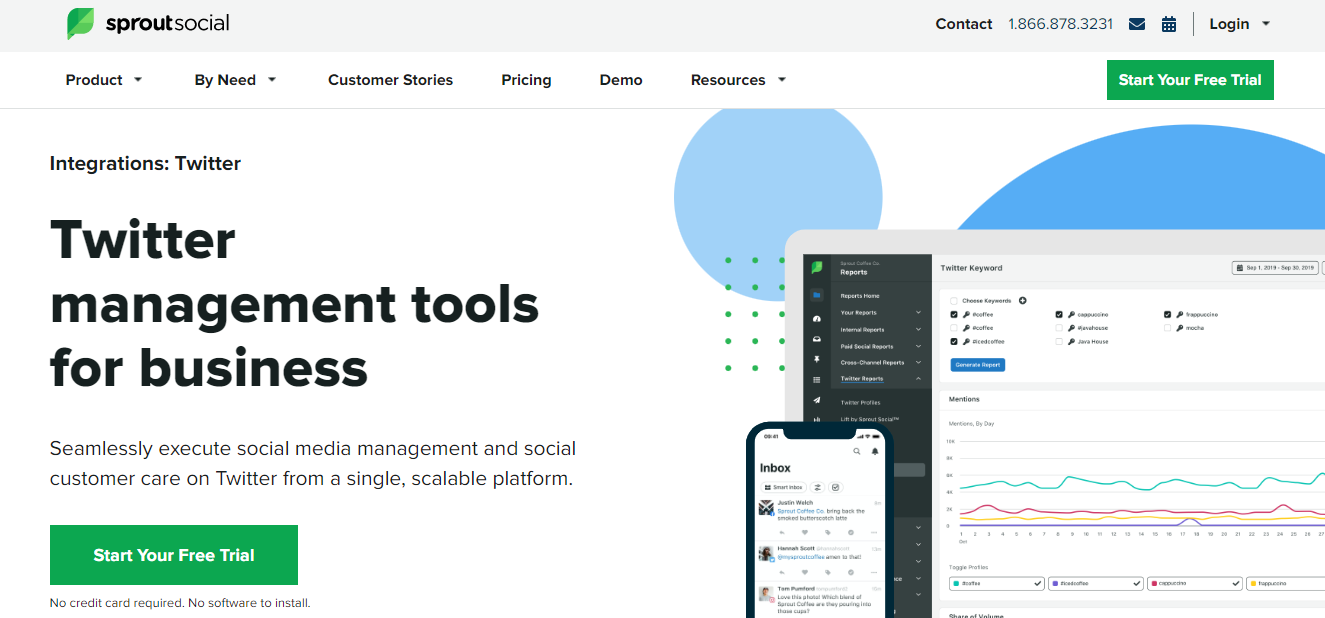The image size is (1325, 618).
Task: Uncheck the cappuccino keyword checkbox
Action: tap(1059, 314)
